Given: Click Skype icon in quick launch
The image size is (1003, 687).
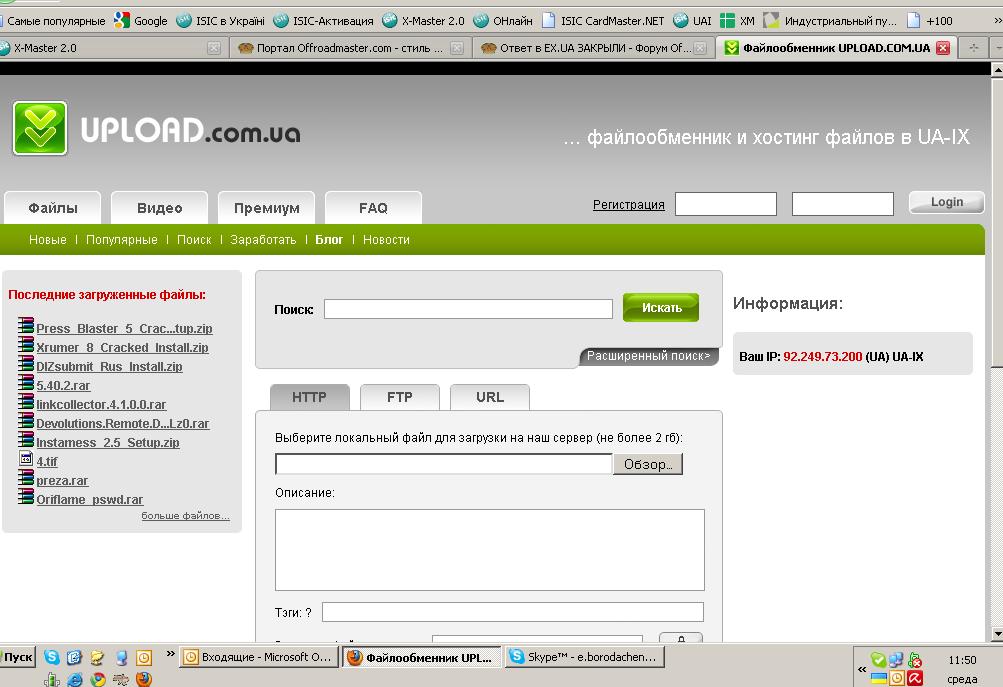Looking at the screenshot, I should pos(51,657).
